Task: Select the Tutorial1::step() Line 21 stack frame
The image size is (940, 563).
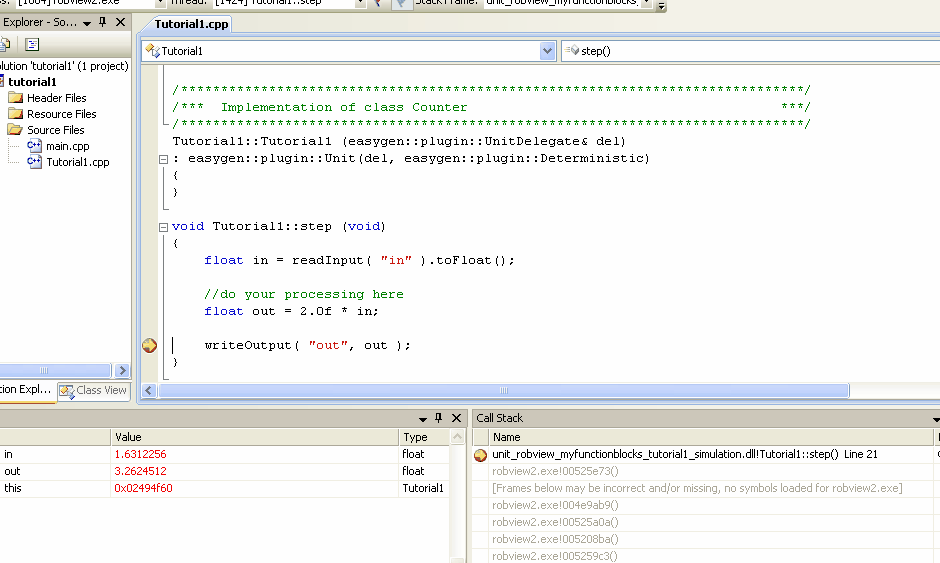Action: click(685, 454)
